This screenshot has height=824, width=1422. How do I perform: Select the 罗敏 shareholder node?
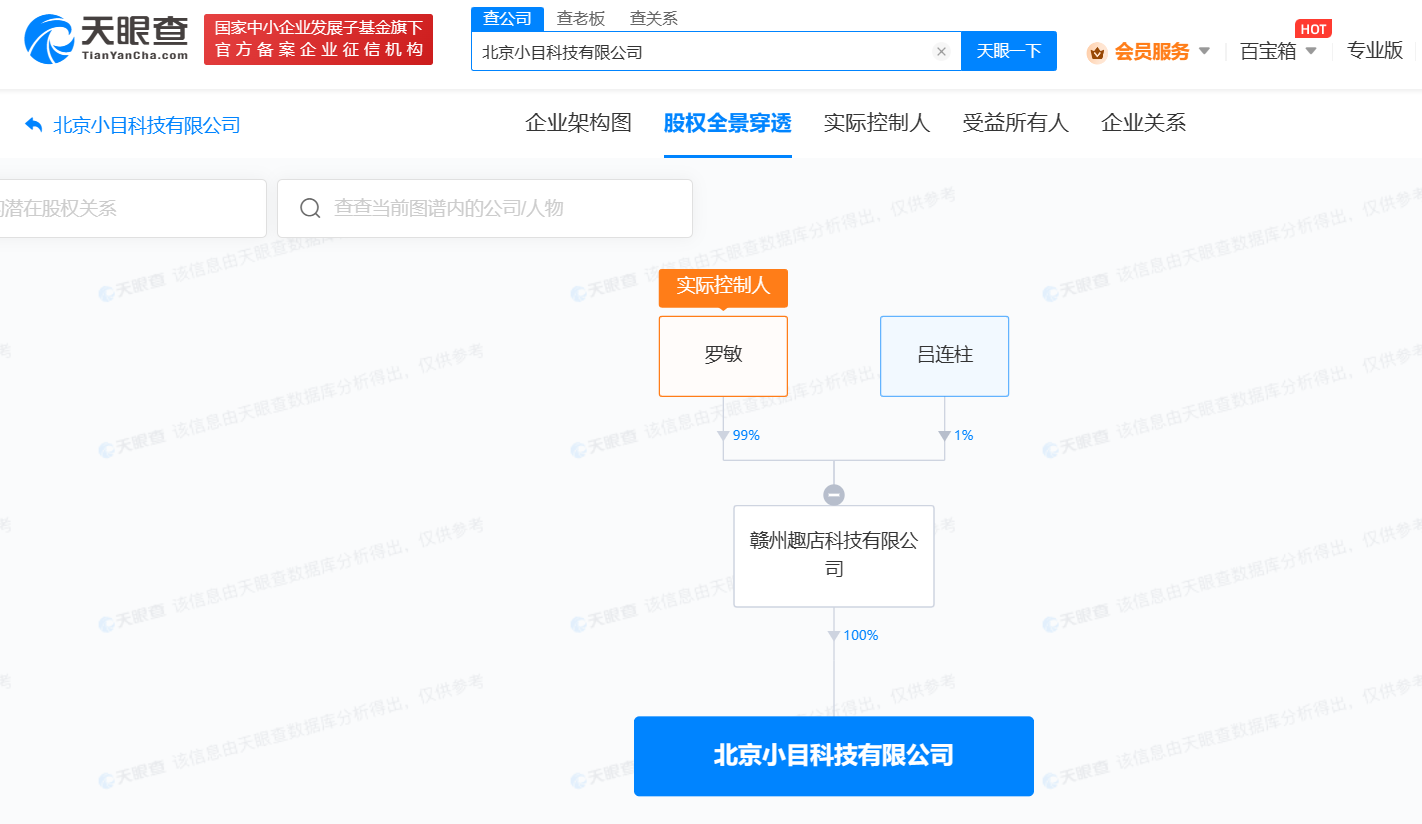723,356
